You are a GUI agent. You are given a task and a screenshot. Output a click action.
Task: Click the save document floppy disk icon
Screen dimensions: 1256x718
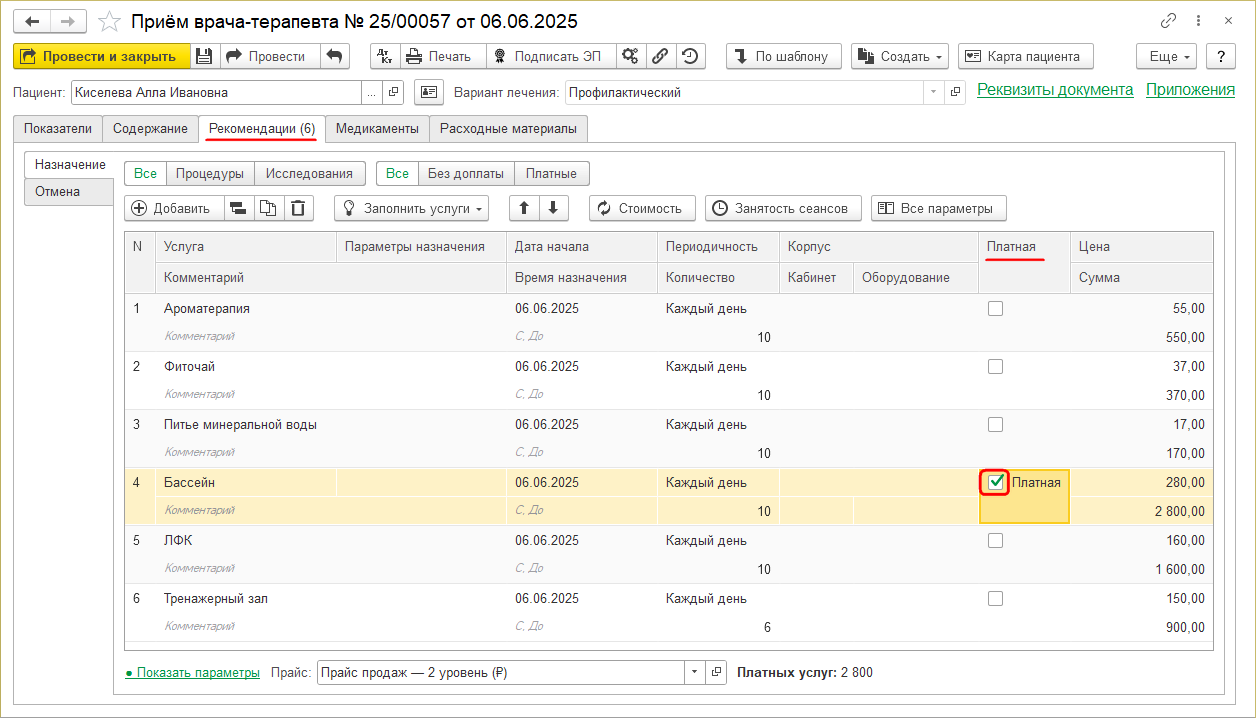coord(204,56)
